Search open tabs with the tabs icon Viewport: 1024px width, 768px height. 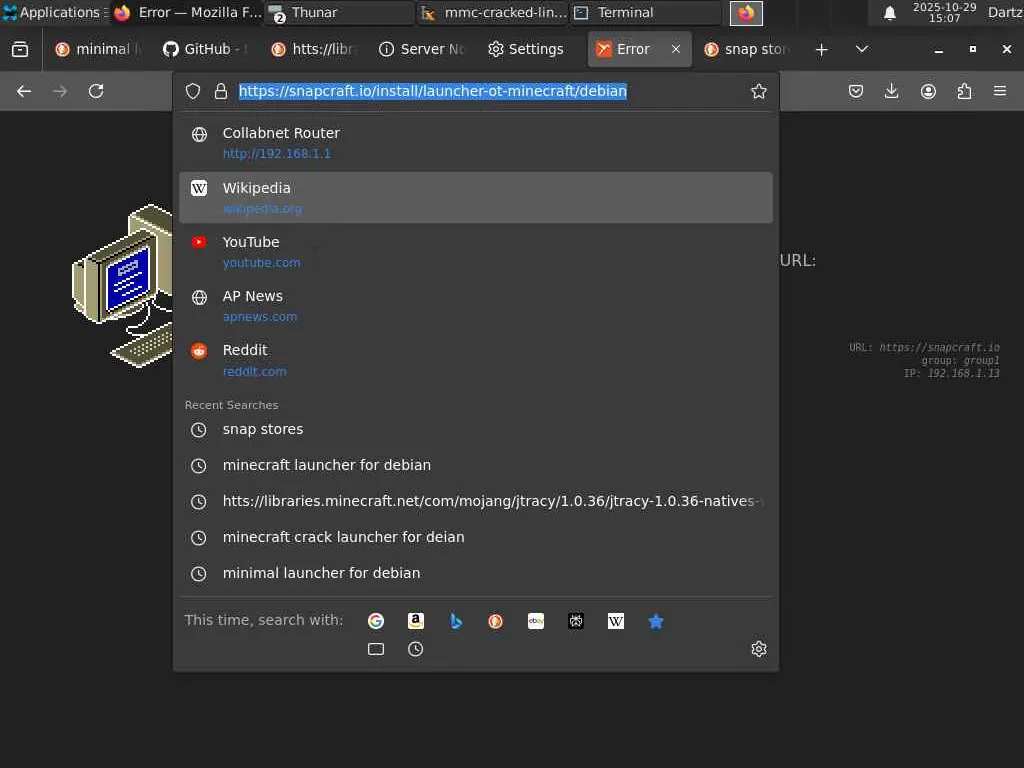click(376, 649)
